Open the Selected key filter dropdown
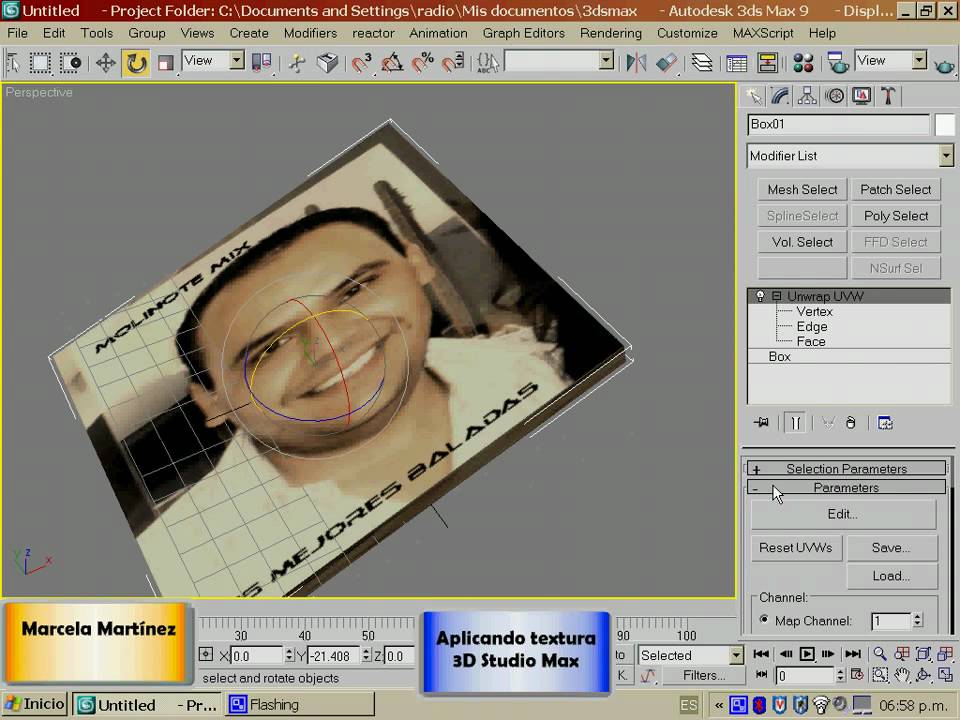 pyautogui.click(x=736, y=655)
